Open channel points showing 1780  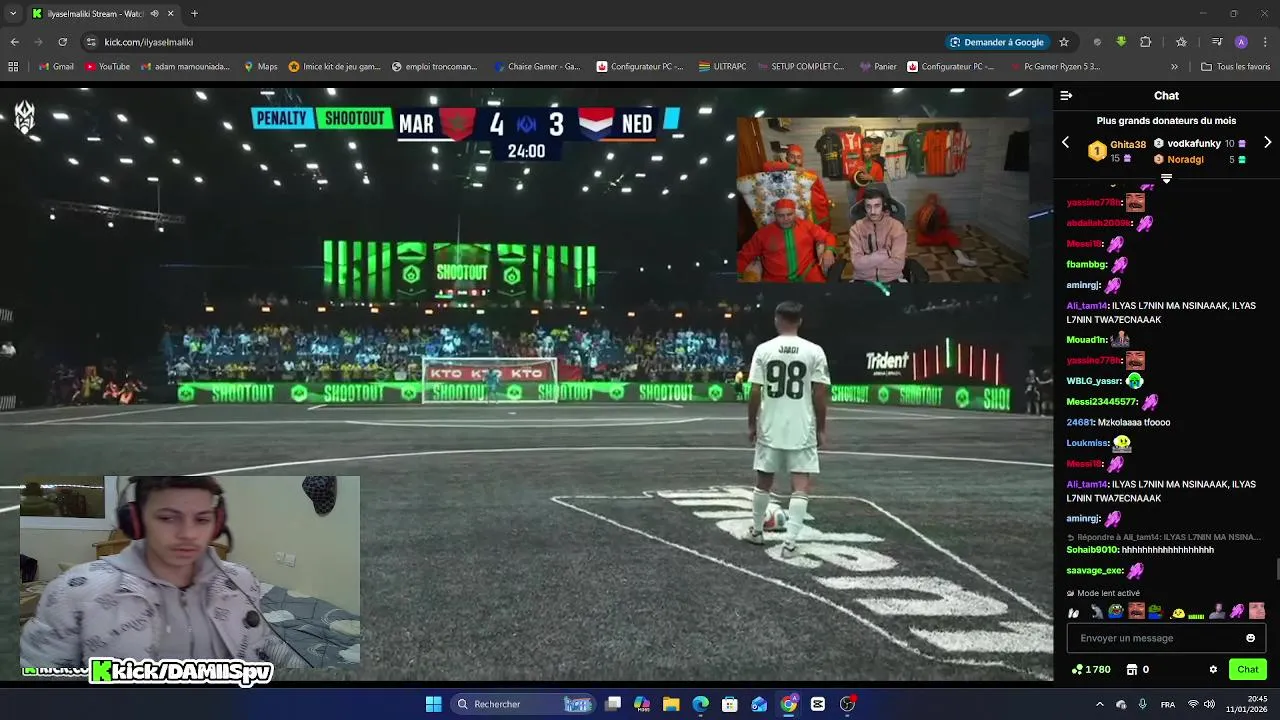click(1091, 669)
